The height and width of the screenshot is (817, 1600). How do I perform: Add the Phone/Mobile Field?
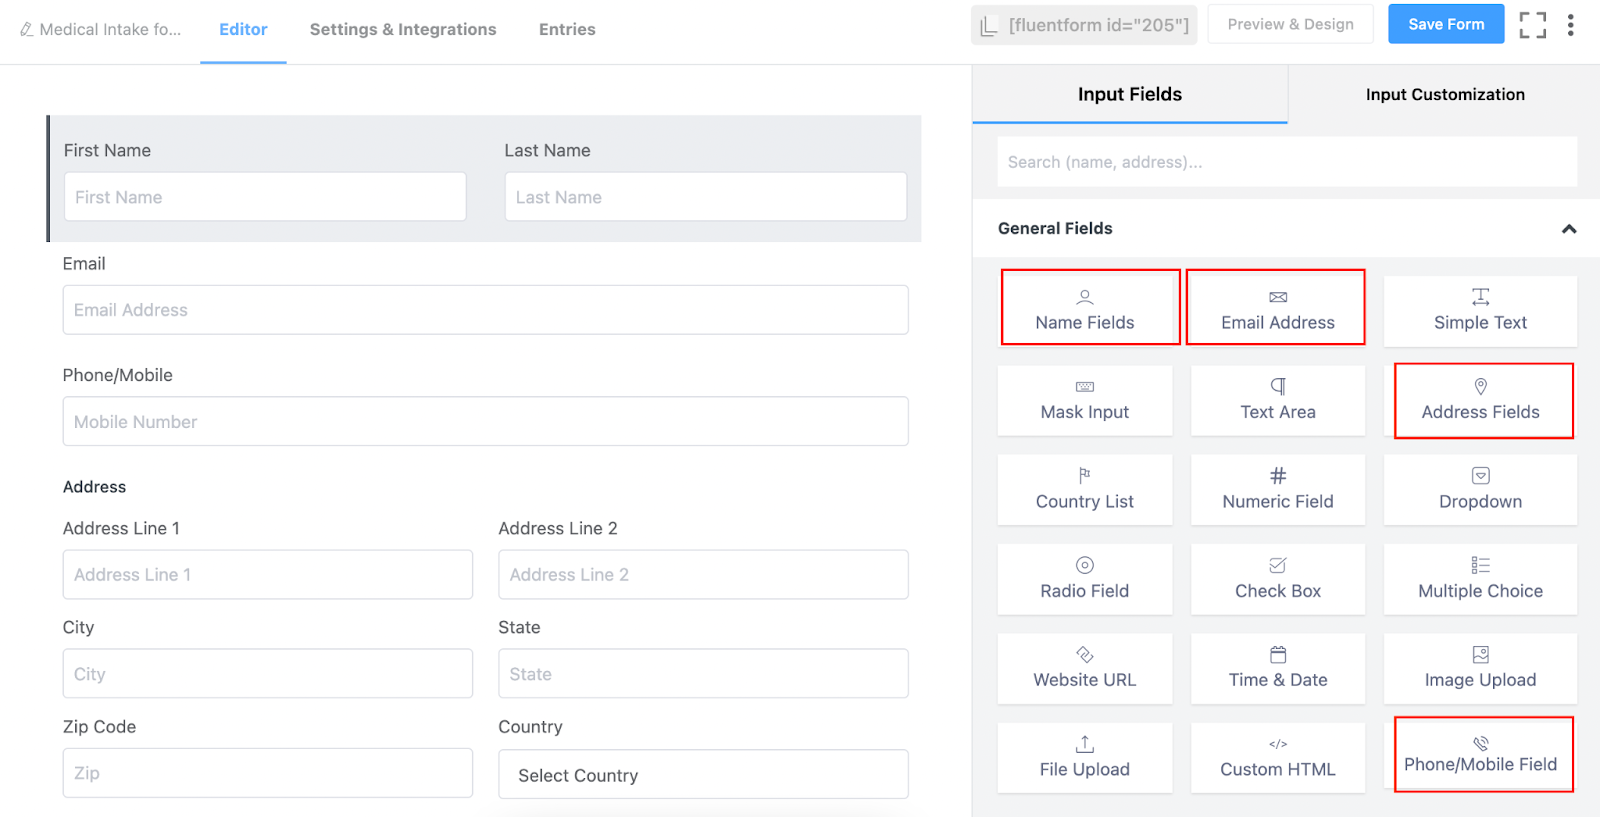[1480, 754]
